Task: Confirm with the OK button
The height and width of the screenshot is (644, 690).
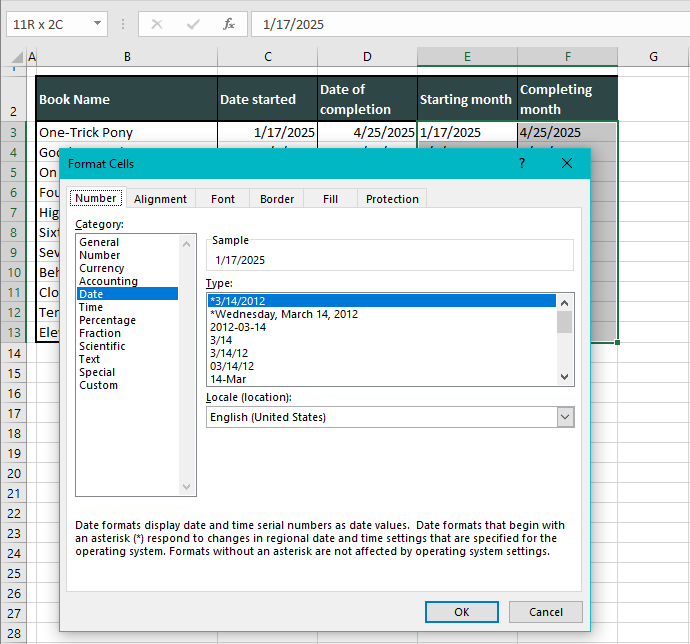Action: [x=462, y=612]
